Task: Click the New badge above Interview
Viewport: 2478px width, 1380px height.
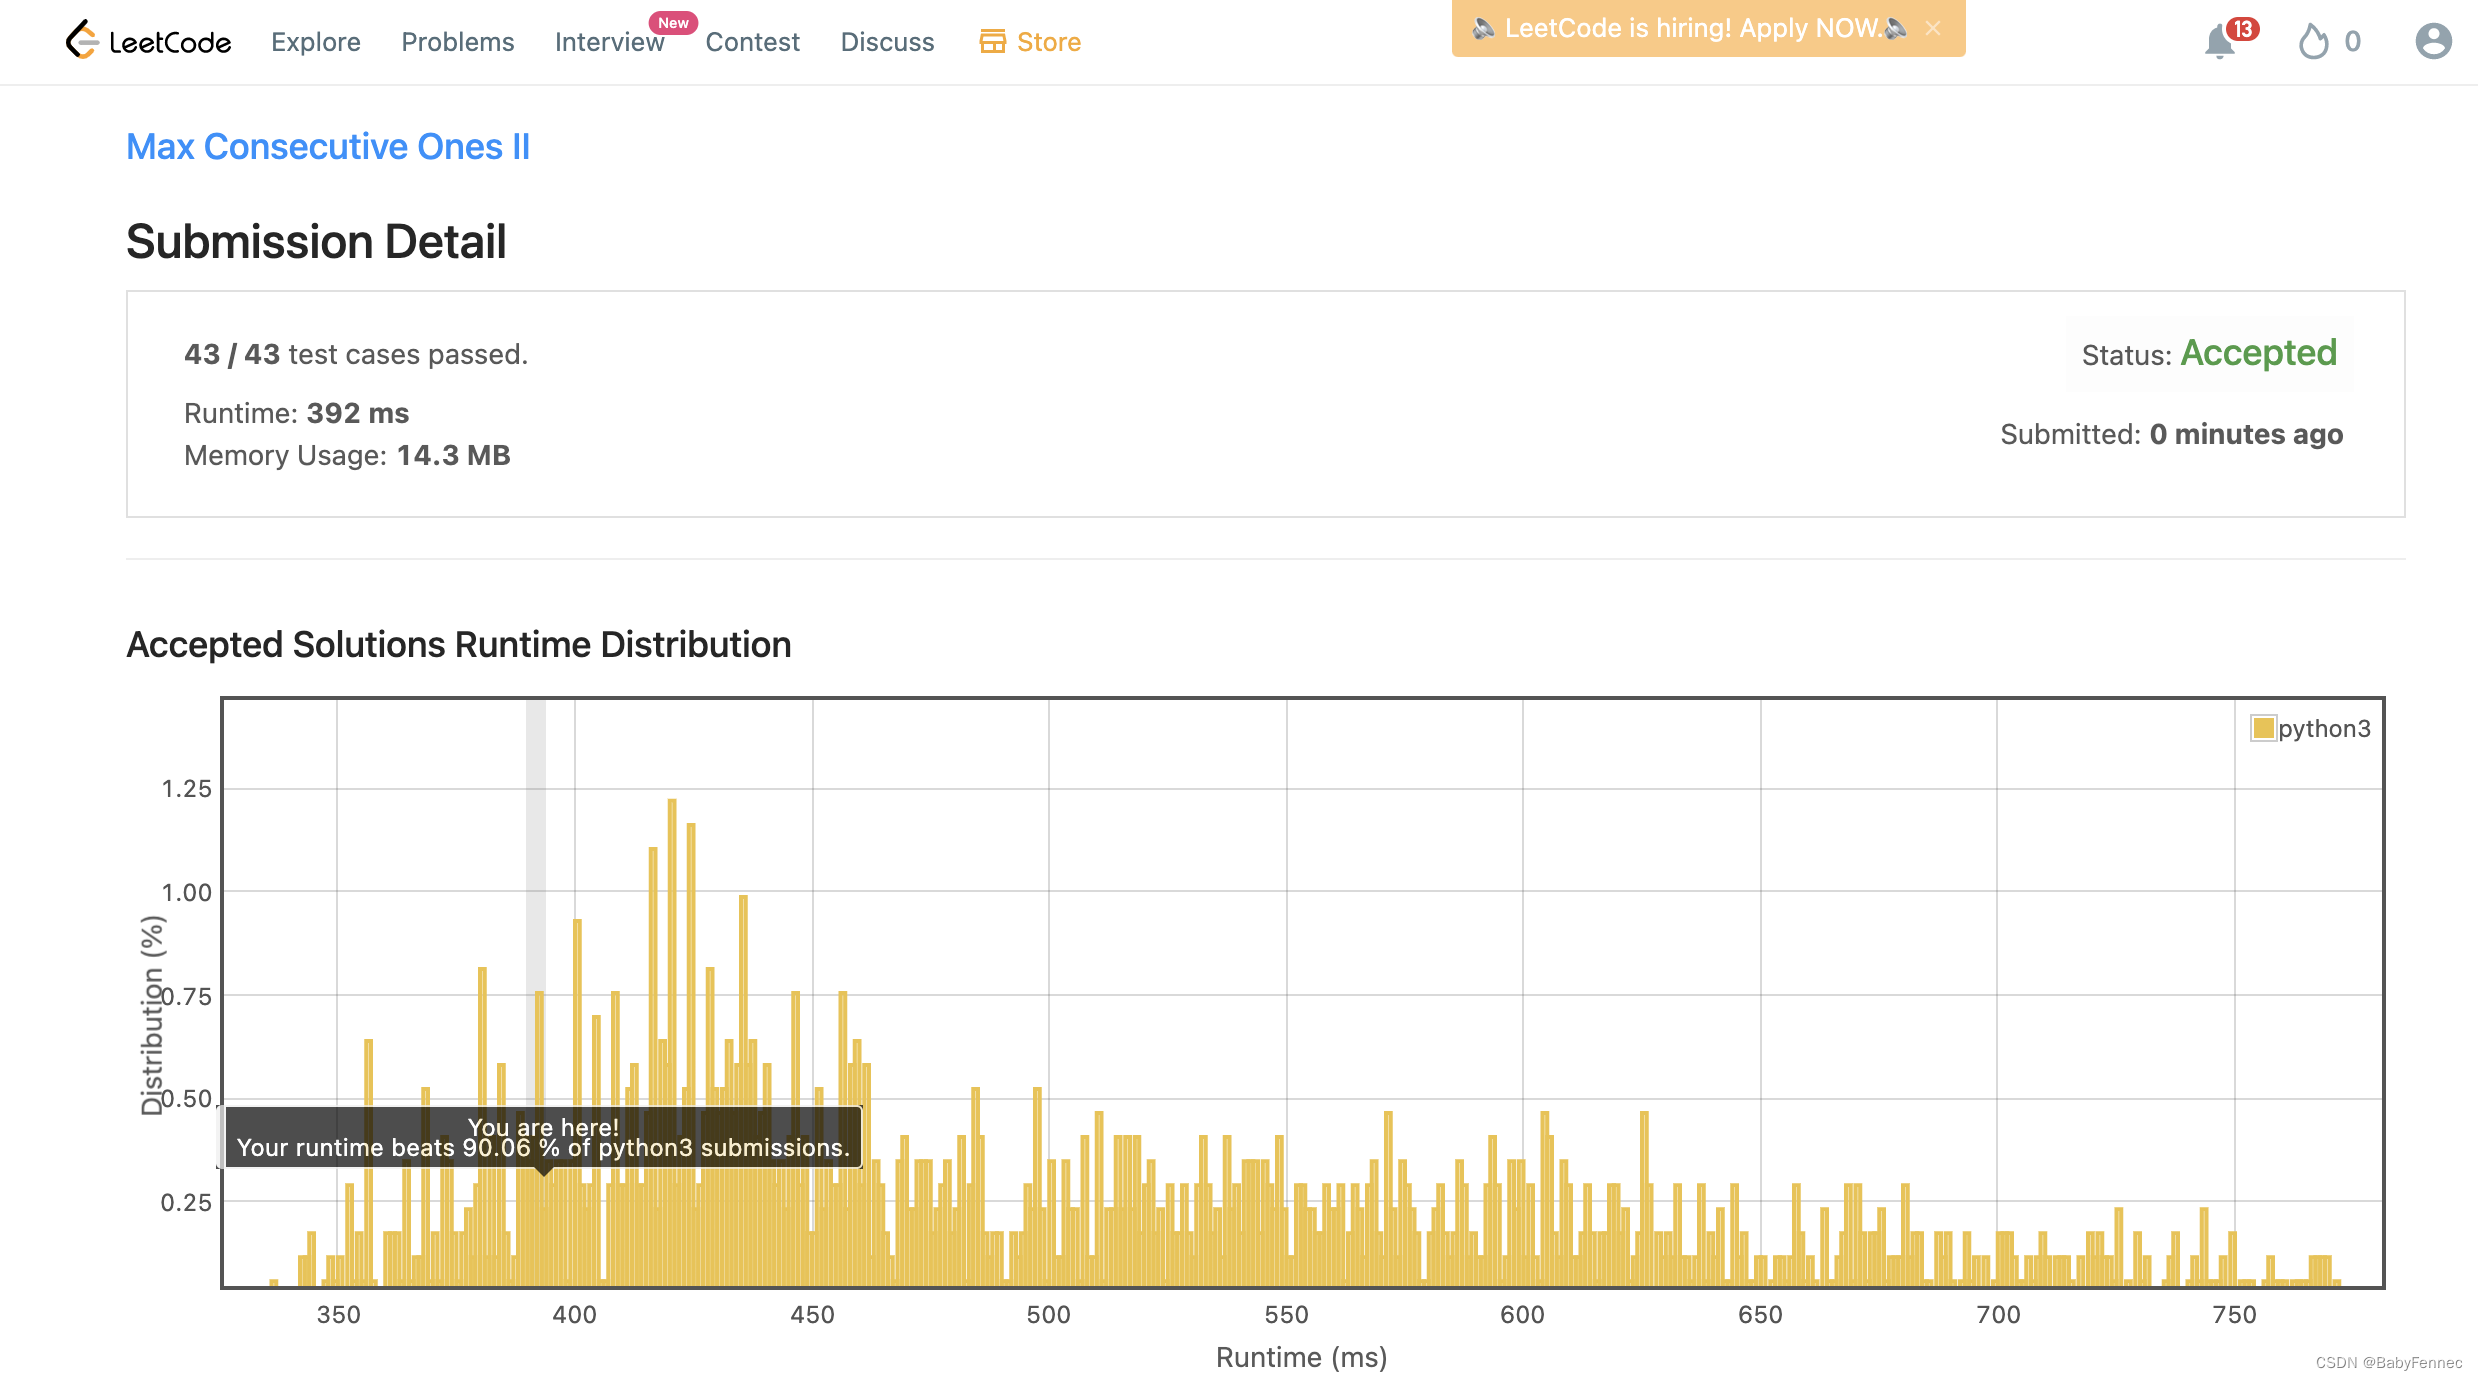Action: coord(673,22)
